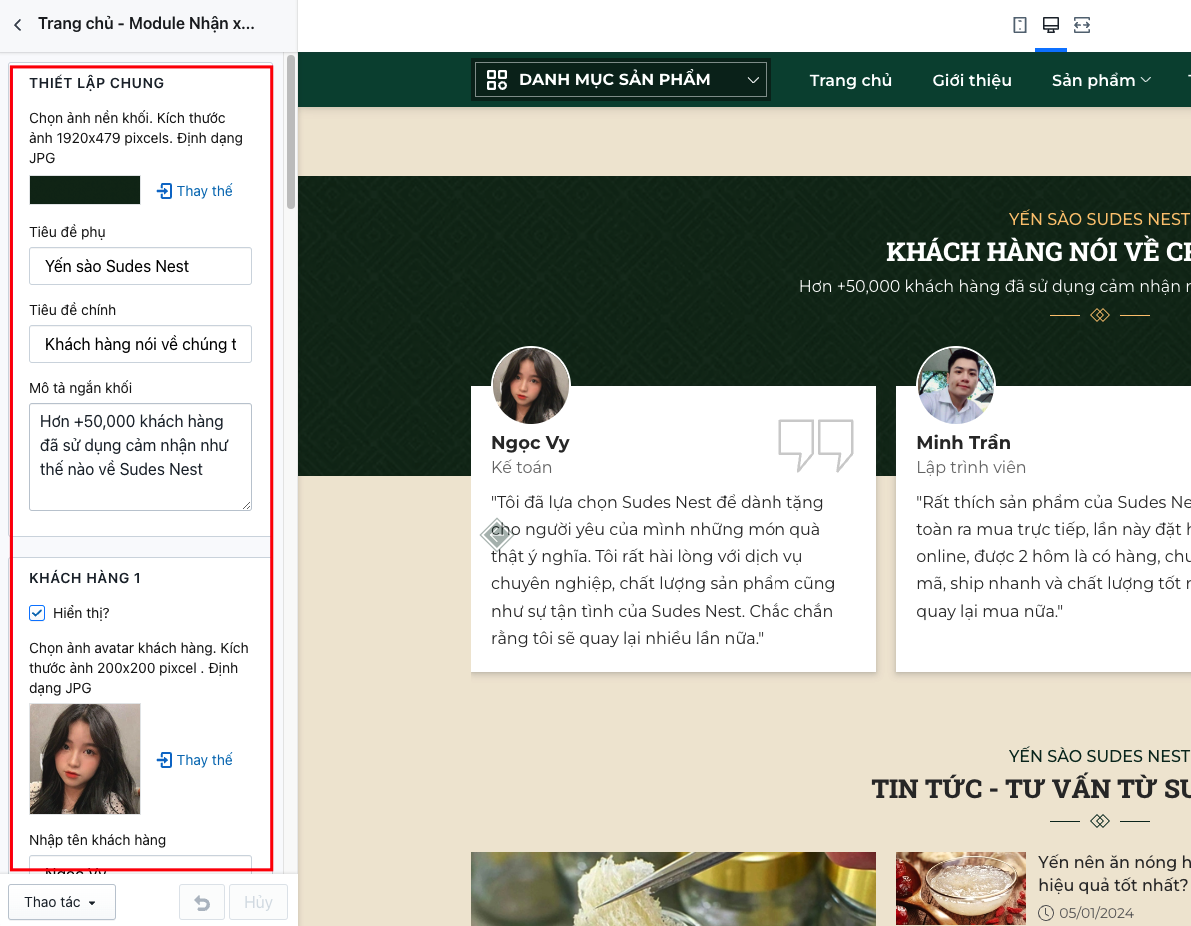Image resolution: width=1191 pixels, height=926 pixels.
Task: Click Minh Trần's round avatar photo
Action: pyautogui.click(x=956, y=386)
